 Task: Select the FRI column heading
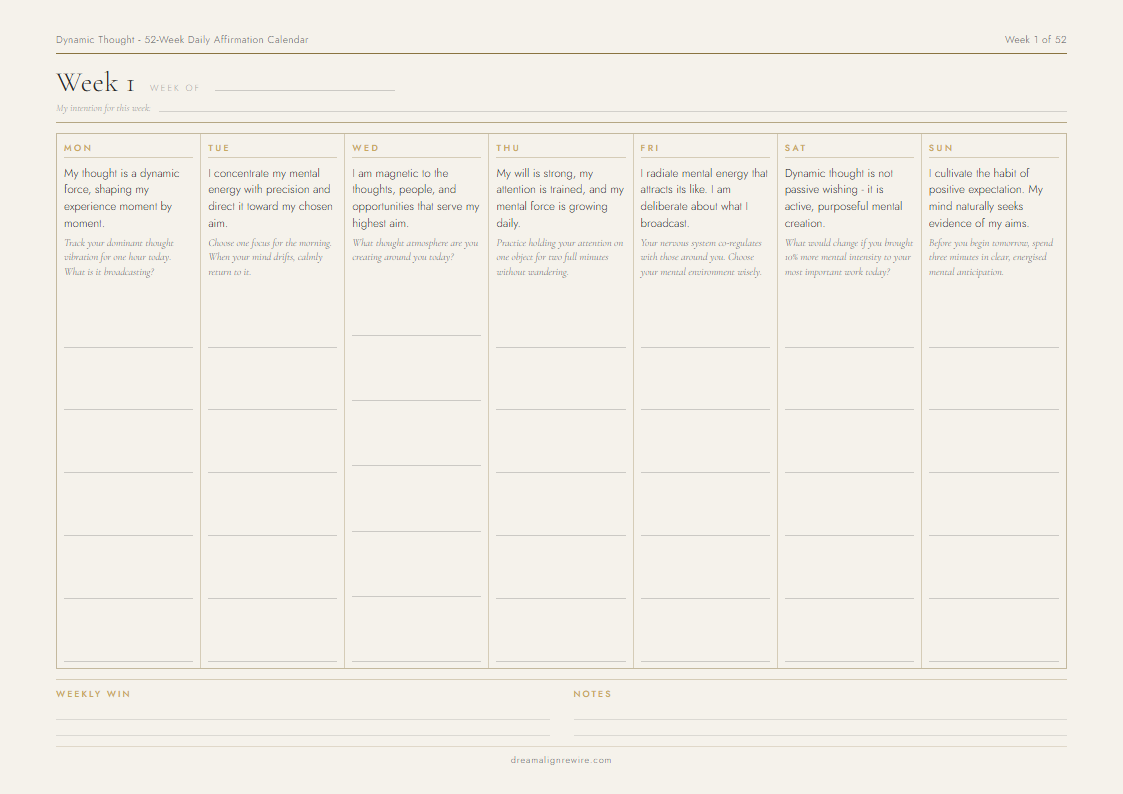tap(650, 148)
